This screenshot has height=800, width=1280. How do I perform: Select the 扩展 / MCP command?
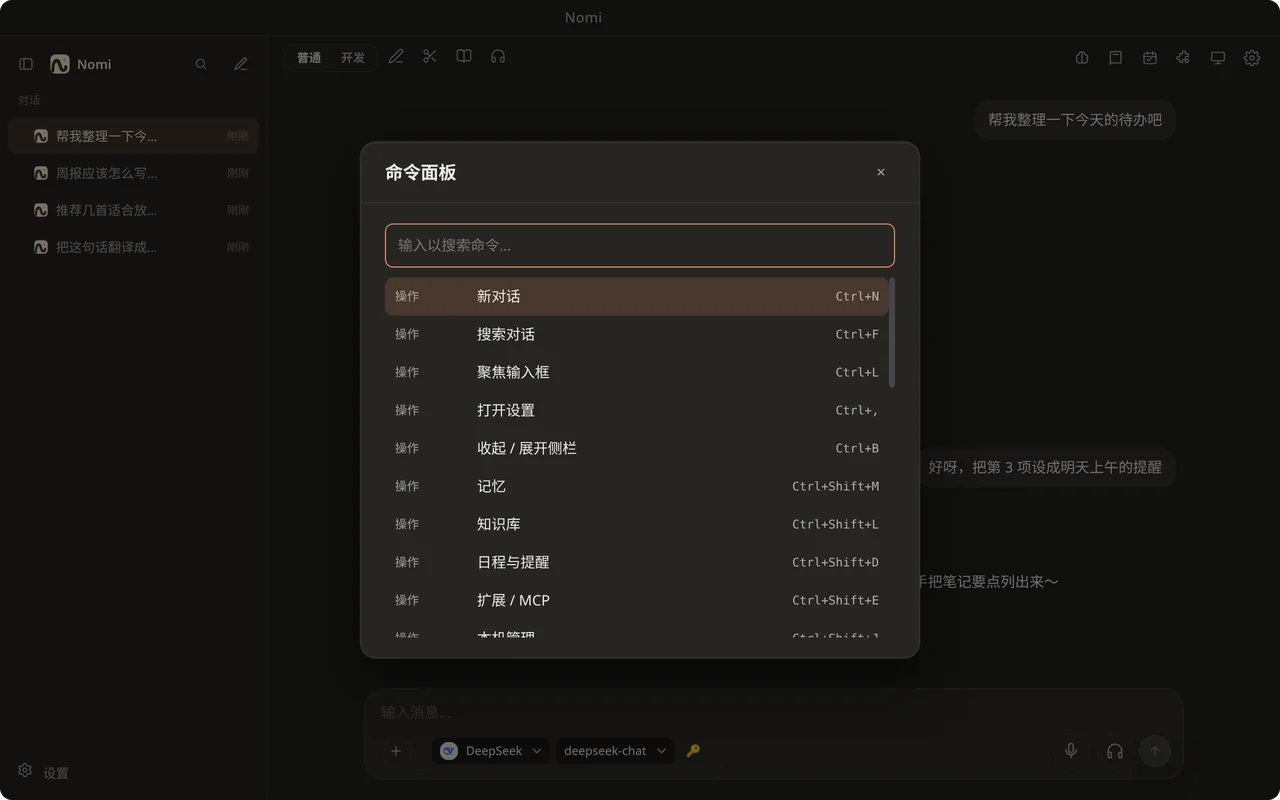click(637, 600)
